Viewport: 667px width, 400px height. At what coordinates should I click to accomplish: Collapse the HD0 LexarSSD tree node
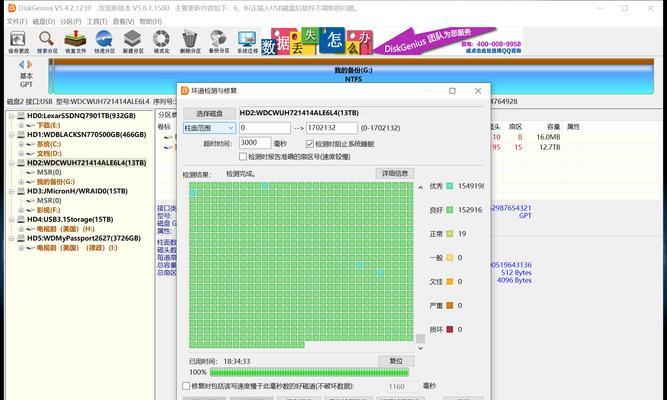(12, 116)
